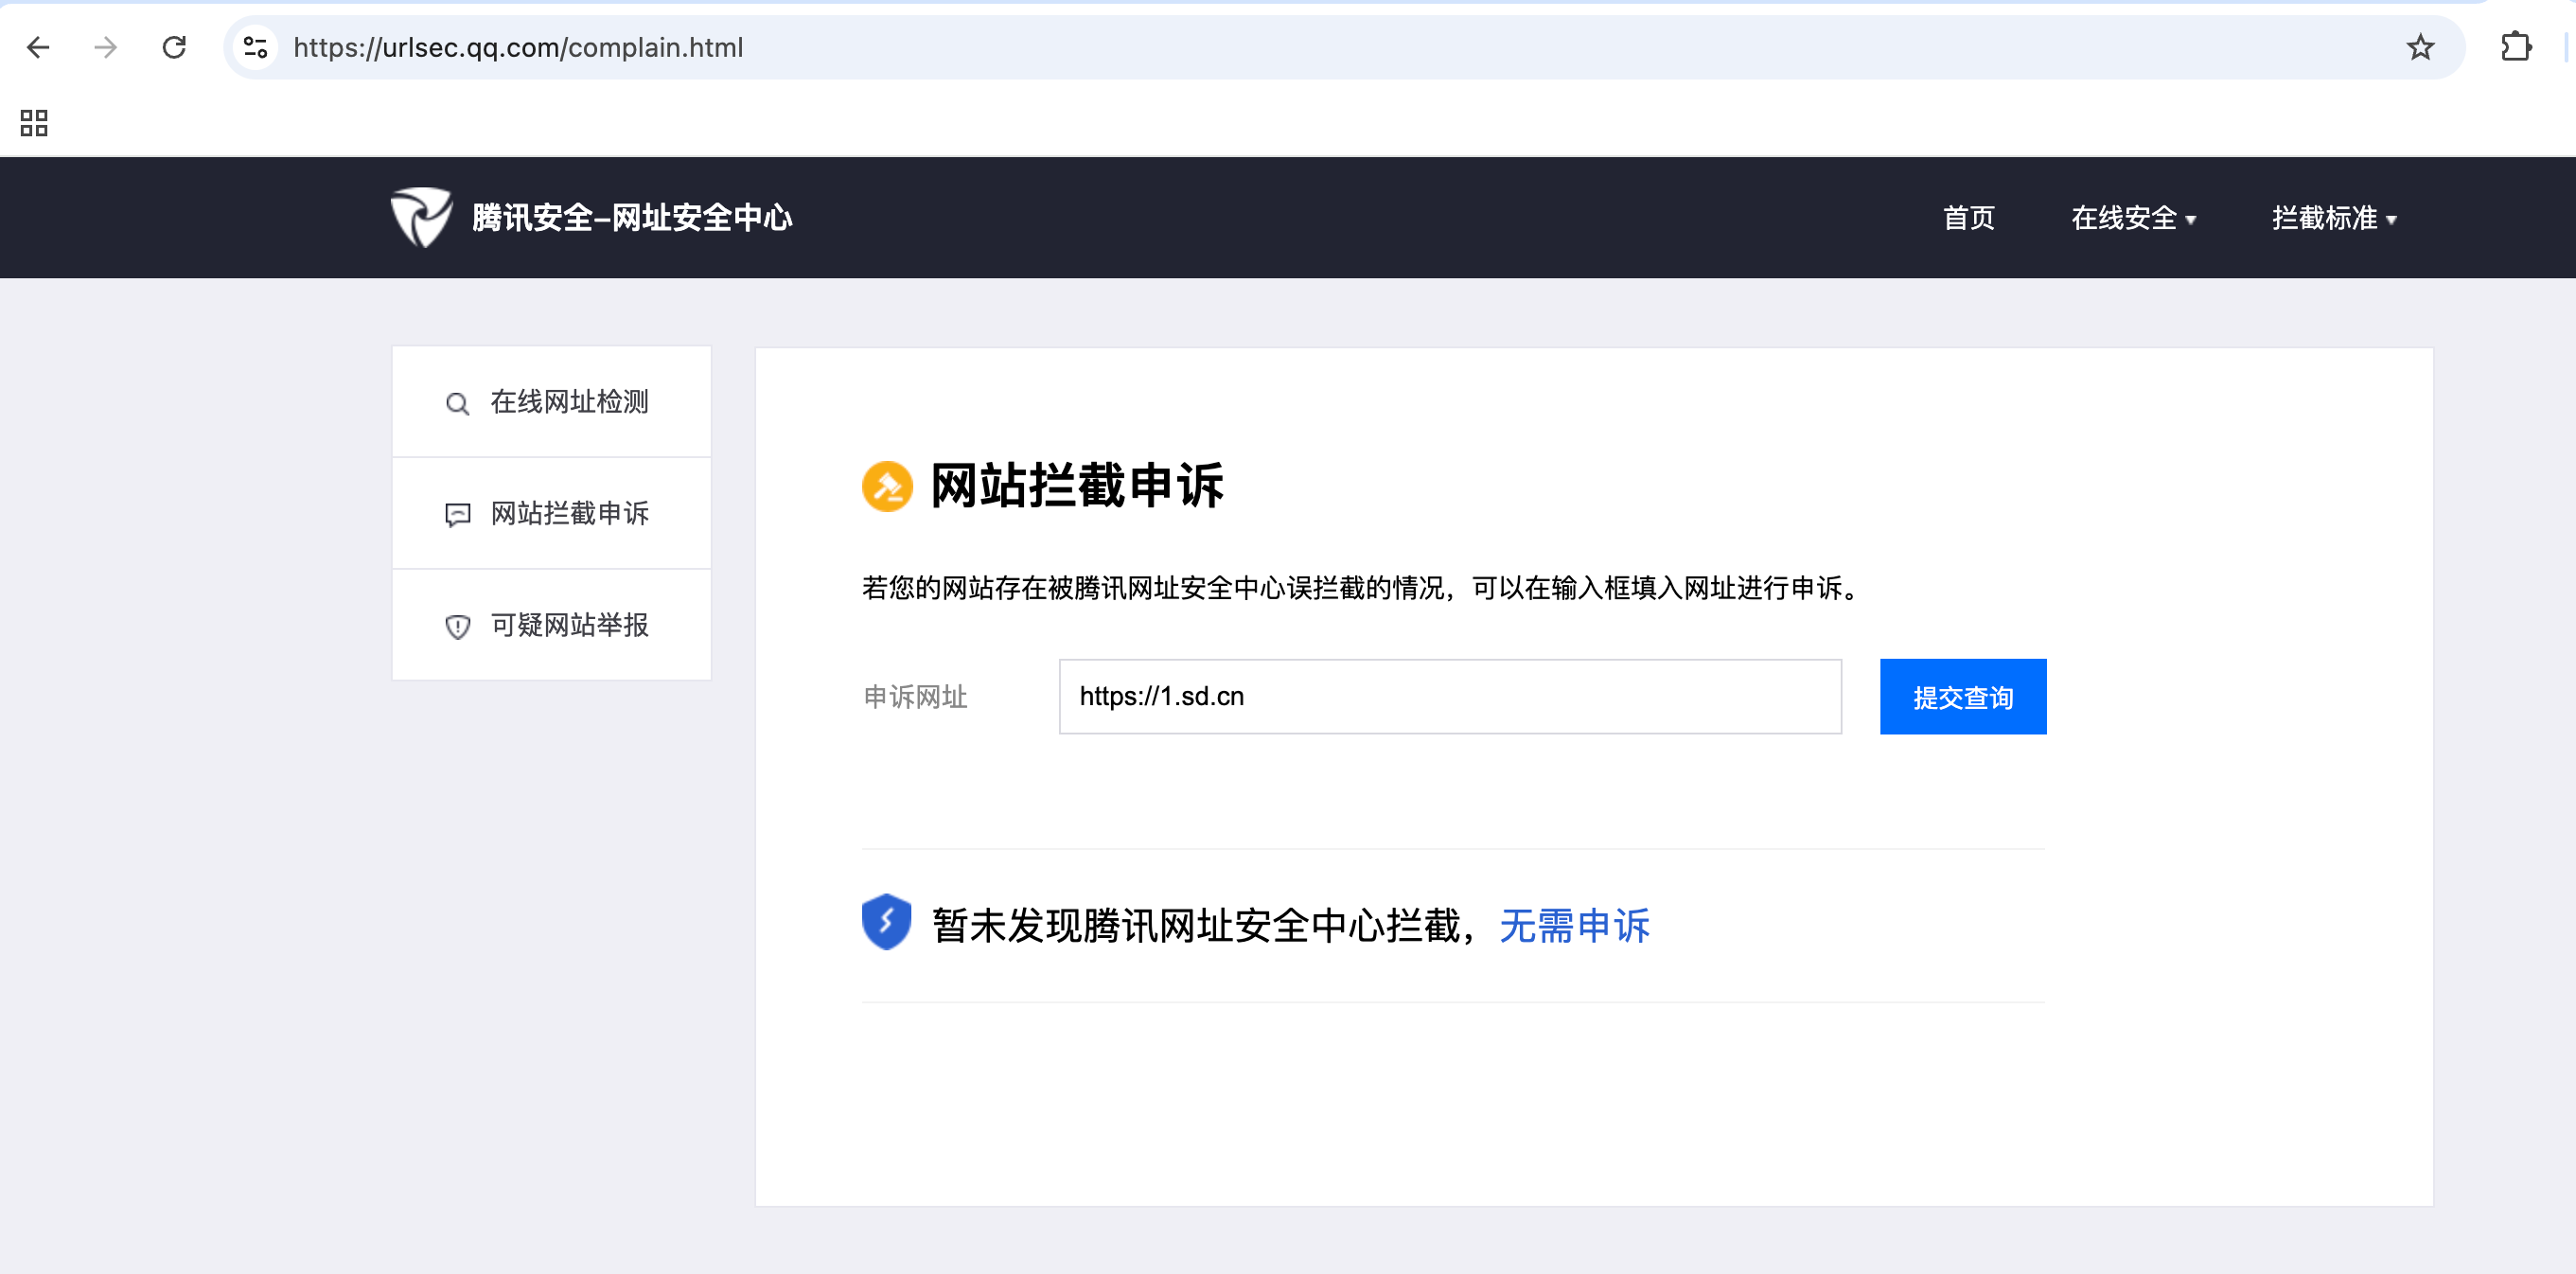Image resolution: width=2576 pixels, height=1274 pixels.
Task: Click the 无需申诉 link text
Action: (x=1574, y=926)
